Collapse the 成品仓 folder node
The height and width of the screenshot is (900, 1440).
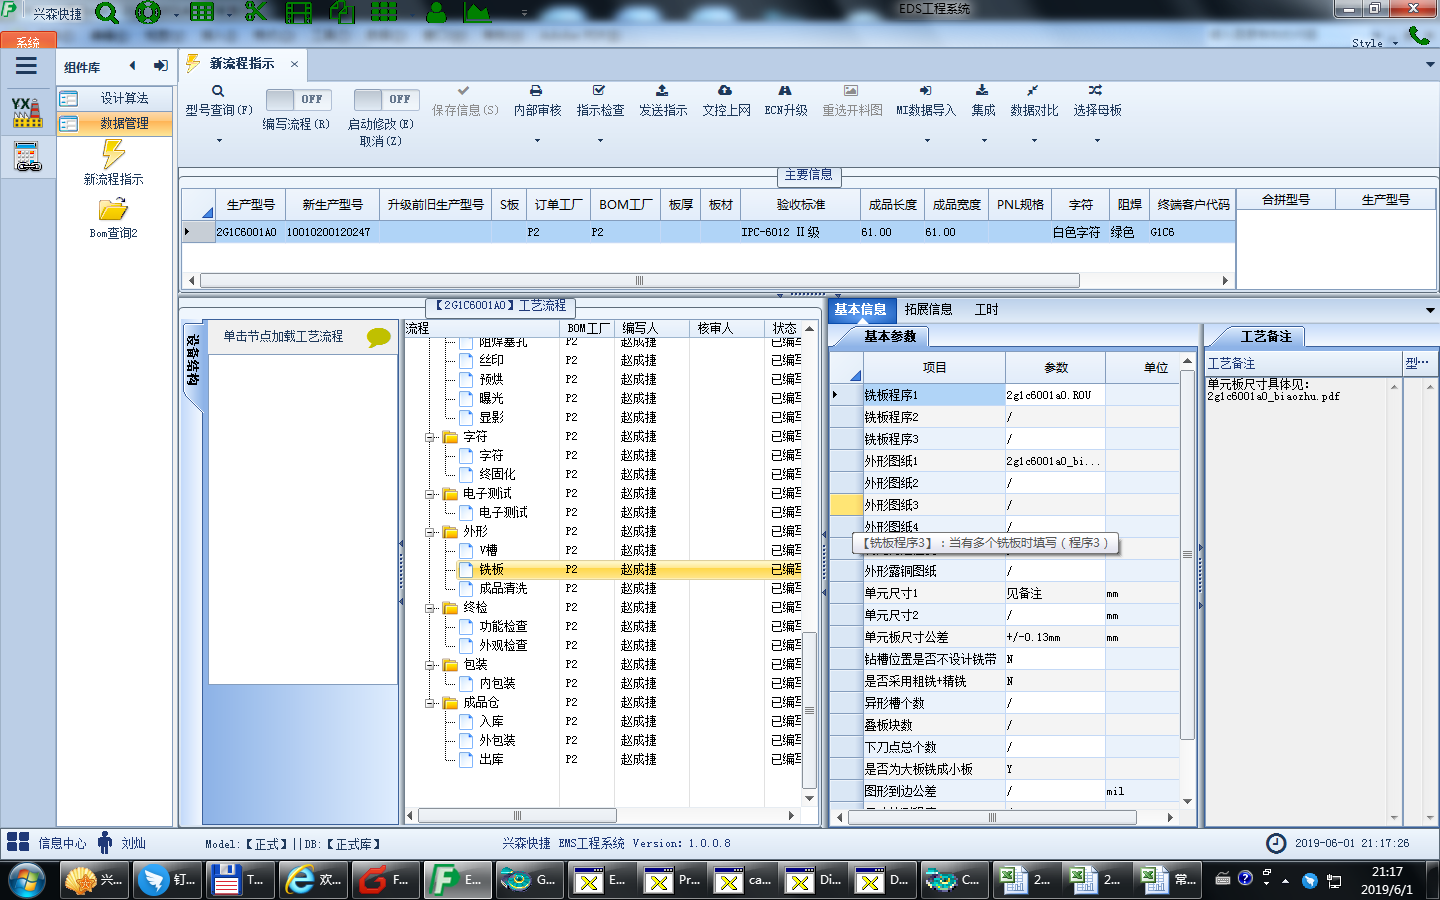pos(431,703)
